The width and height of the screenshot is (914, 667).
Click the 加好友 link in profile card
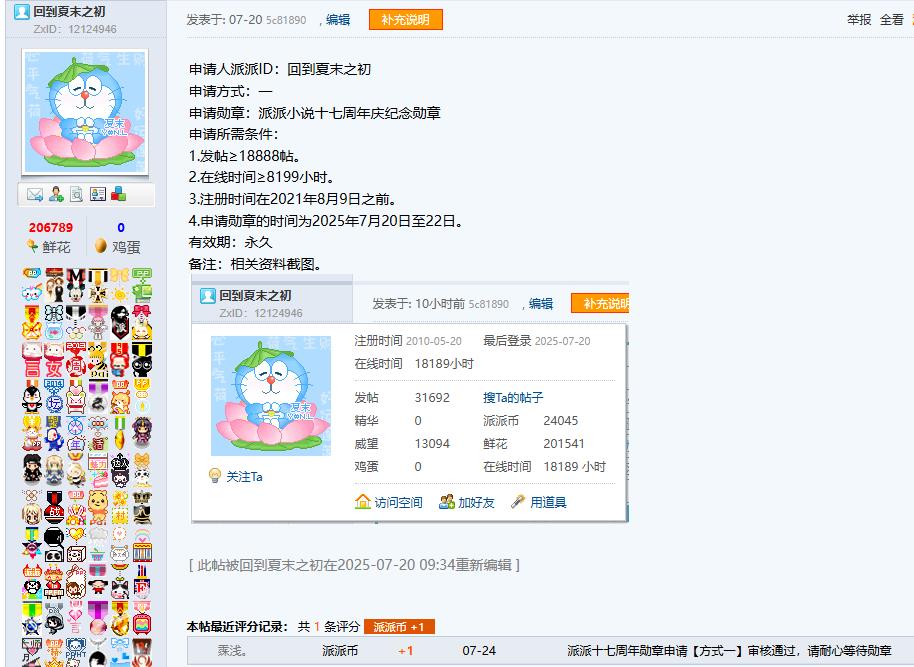[x=476, y=502]
